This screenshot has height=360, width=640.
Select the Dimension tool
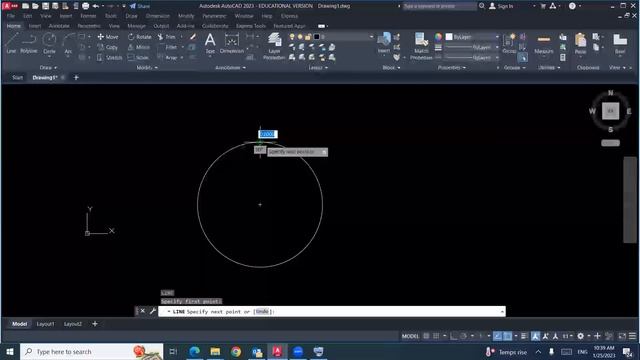coord(231,43)
